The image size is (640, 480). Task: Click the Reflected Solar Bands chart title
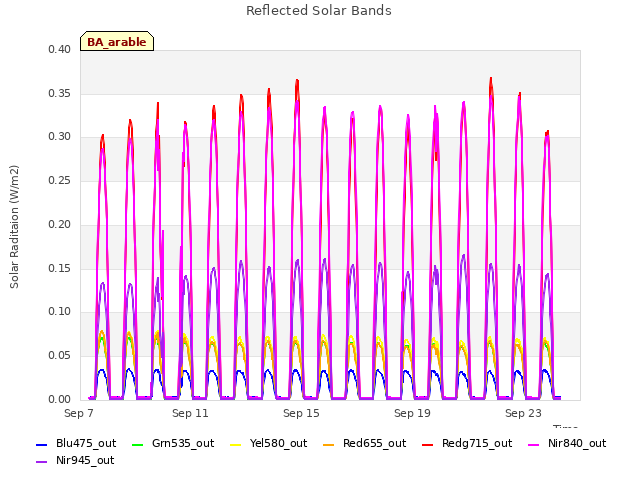(x=319, y=11)
